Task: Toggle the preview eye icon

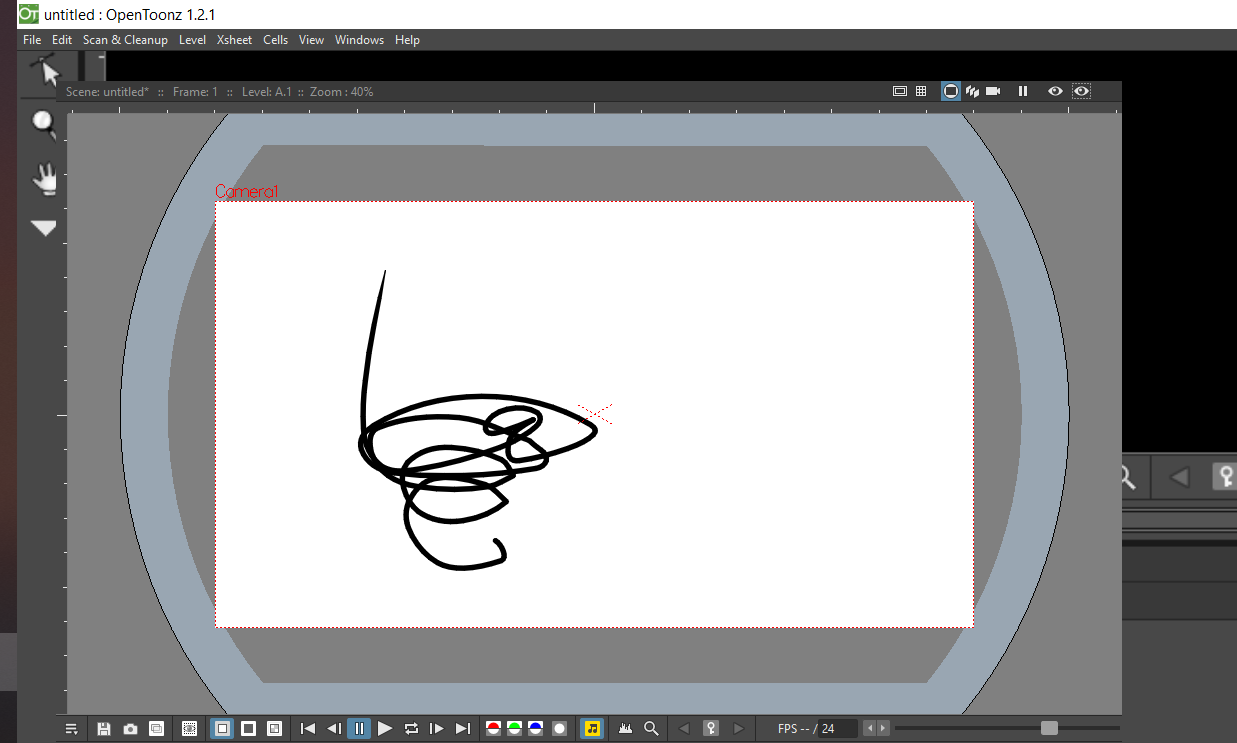Action: click(x=1055, y=91)
